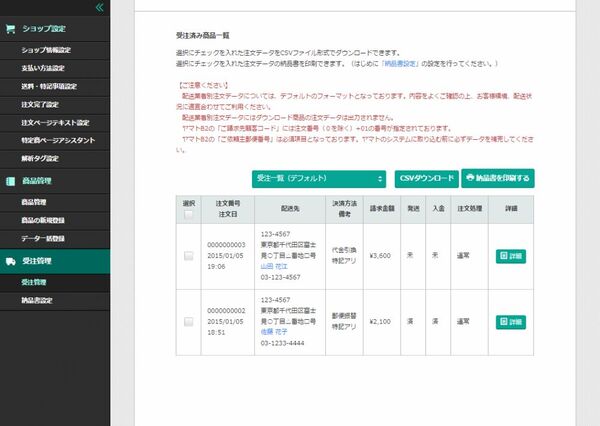Click the truck icon beside the 受注管理 section header
Image resolution: width=600 pixels, height=426 pixels.
pyautogui.click(x=11, y=261)
